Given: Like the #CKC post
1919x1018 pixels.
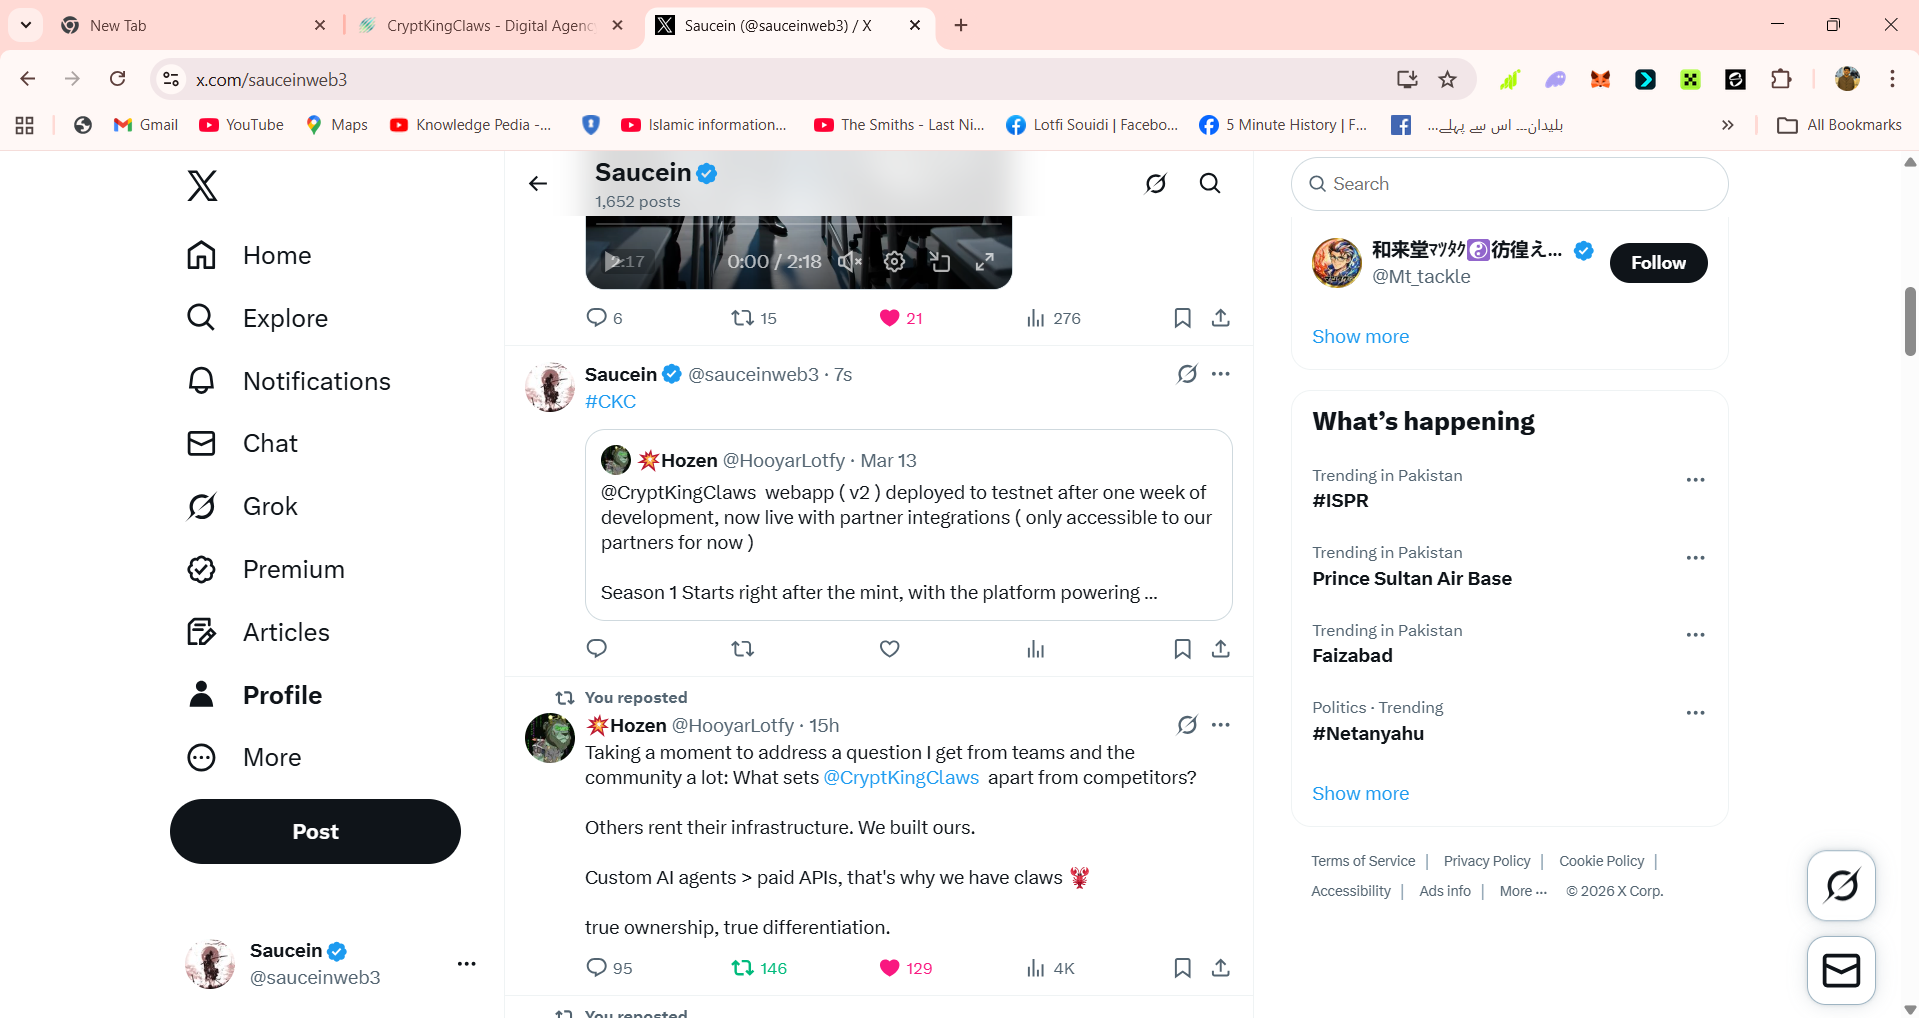Looking at the screenshot, I should (x=890, y=649).
